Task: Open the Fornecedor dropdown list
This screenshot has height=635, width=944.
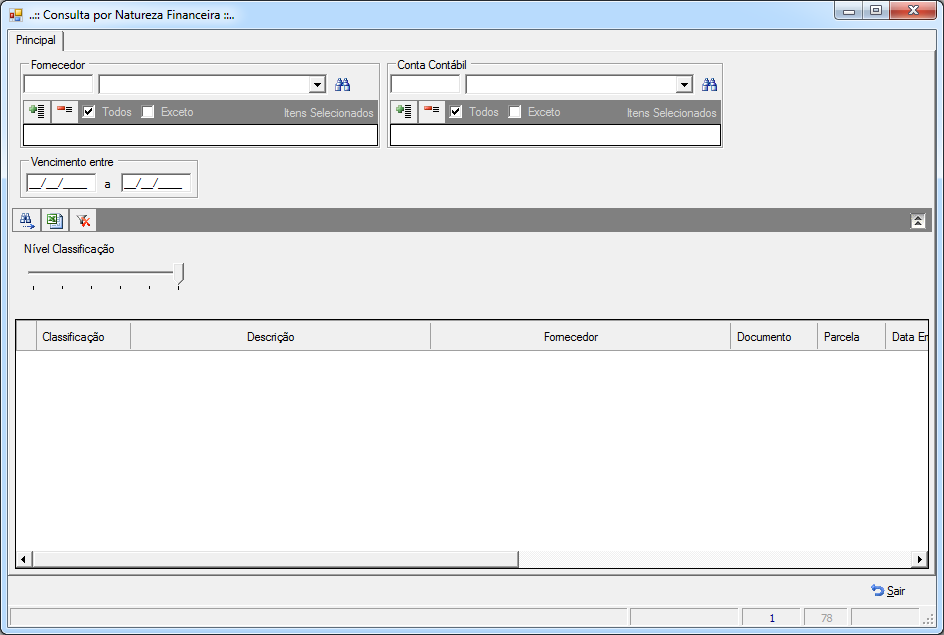Action: click(317, 84)
